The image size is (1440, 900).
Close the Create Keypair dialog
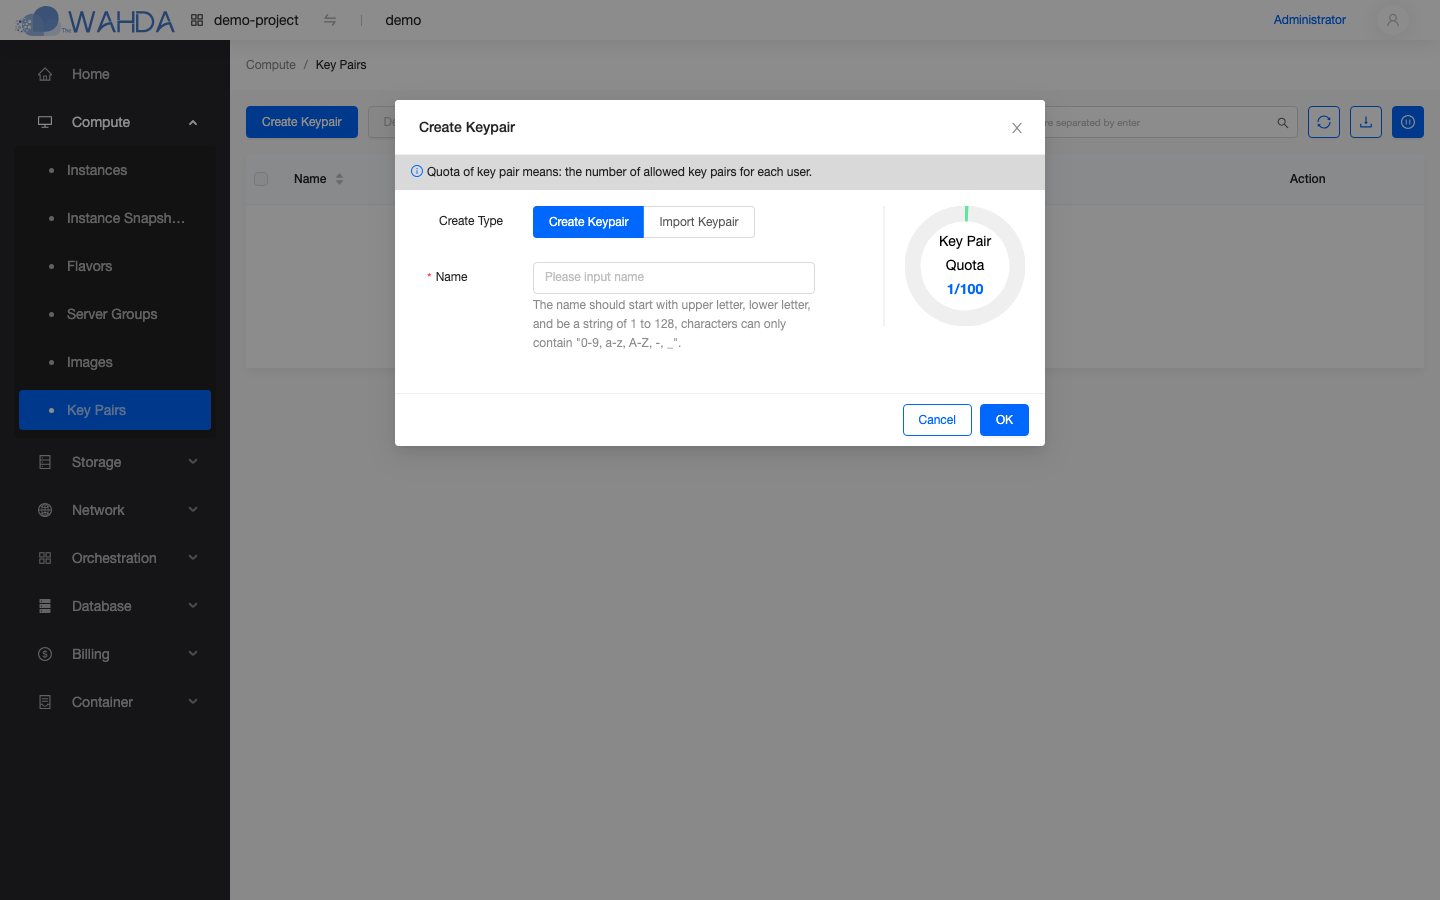tap(1017, 128)
